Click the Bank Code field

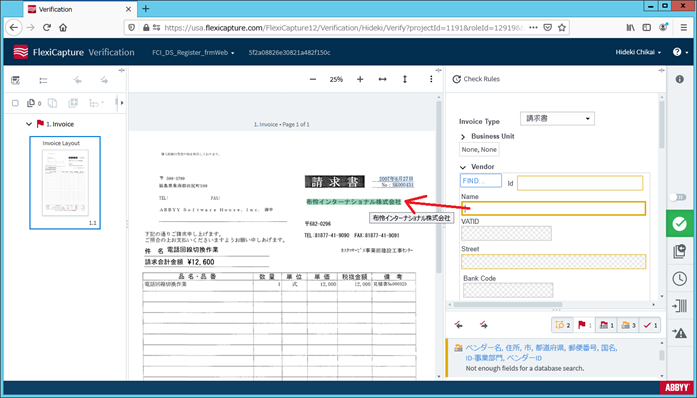[x=508, y=290]
